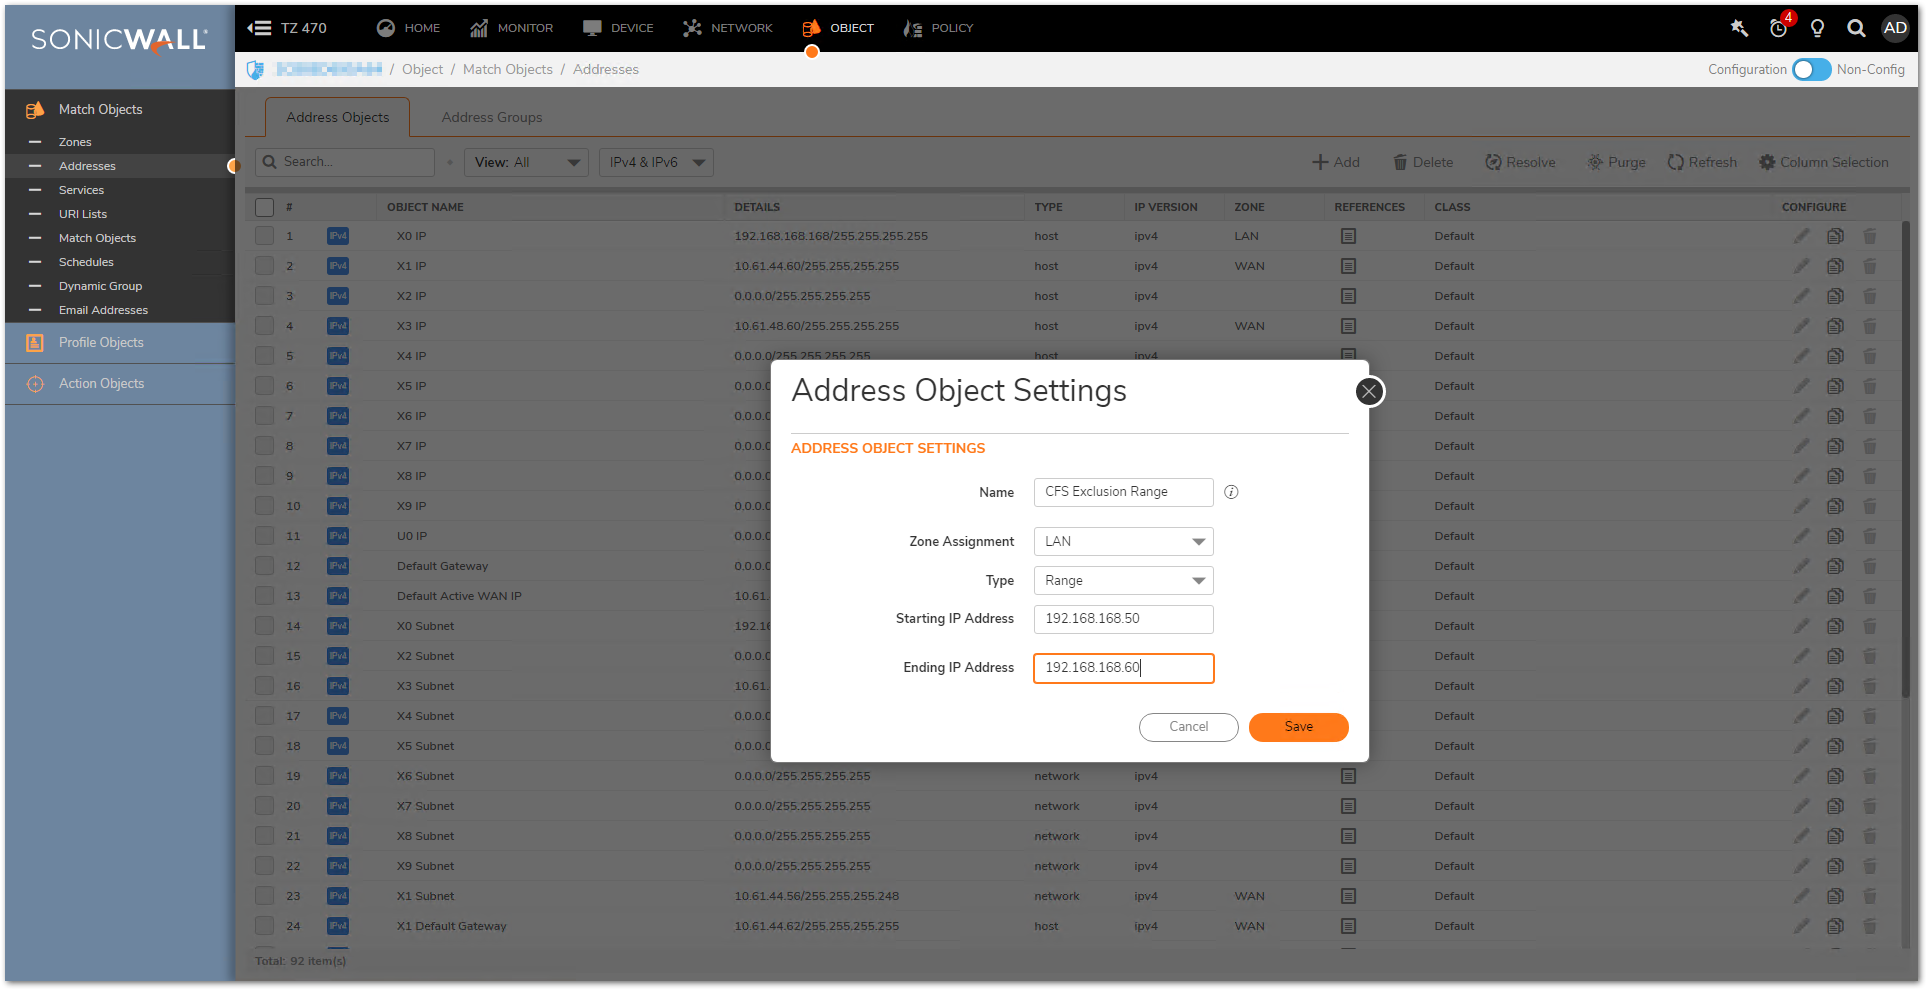The height and width of the screenshot is (990, 1927).
Task: Delete the X2 IP row with trash icon
Action: pyautogui.click(x=1869, y=296)
